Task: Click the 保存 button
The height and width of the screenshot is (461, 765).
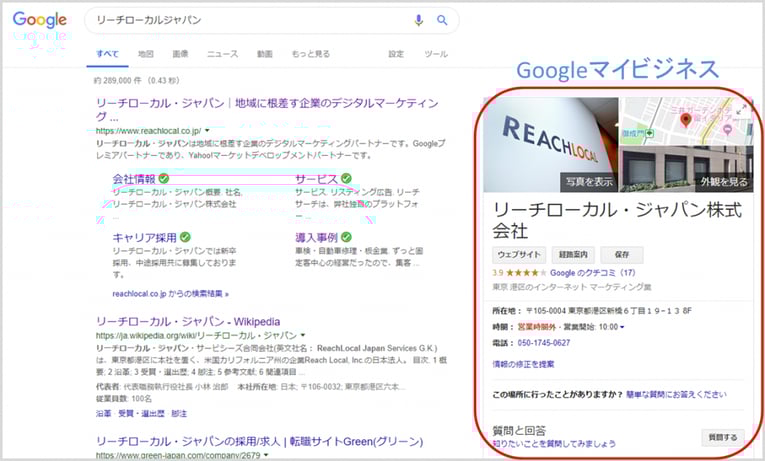Action: (x=622, y=255)
